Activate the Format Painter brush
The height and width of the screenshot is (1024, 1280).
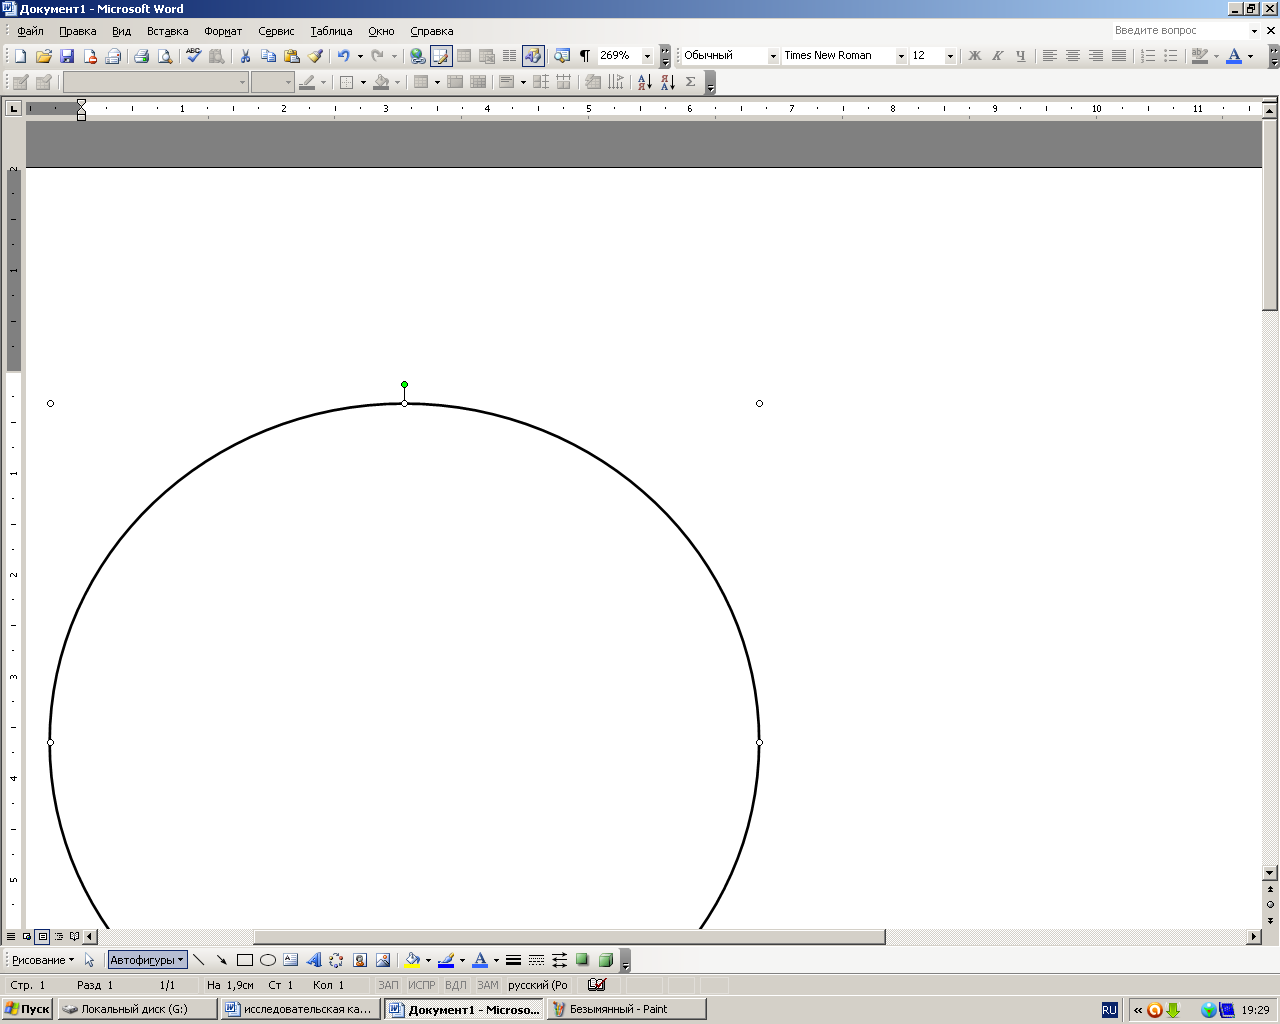tap(315, 56)
